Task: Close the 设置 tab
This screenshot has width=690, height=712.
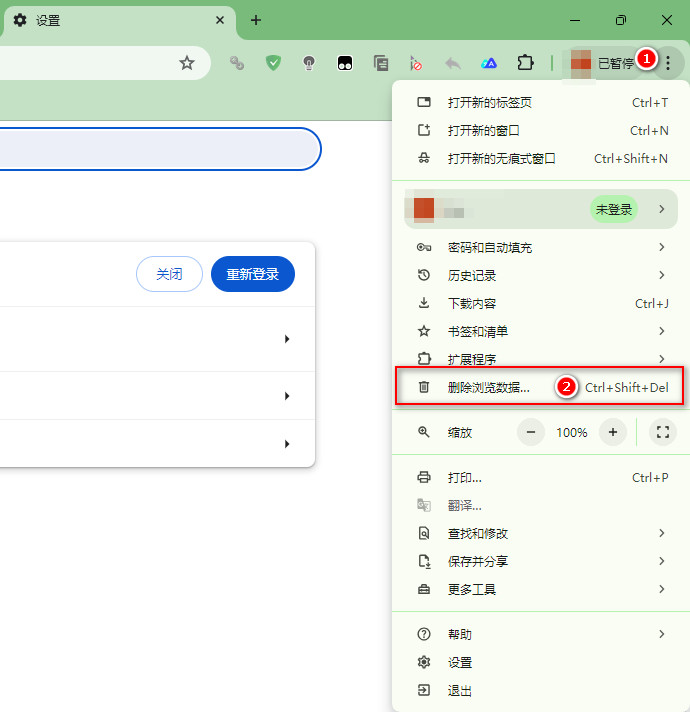Action: (x=220, y=20)
